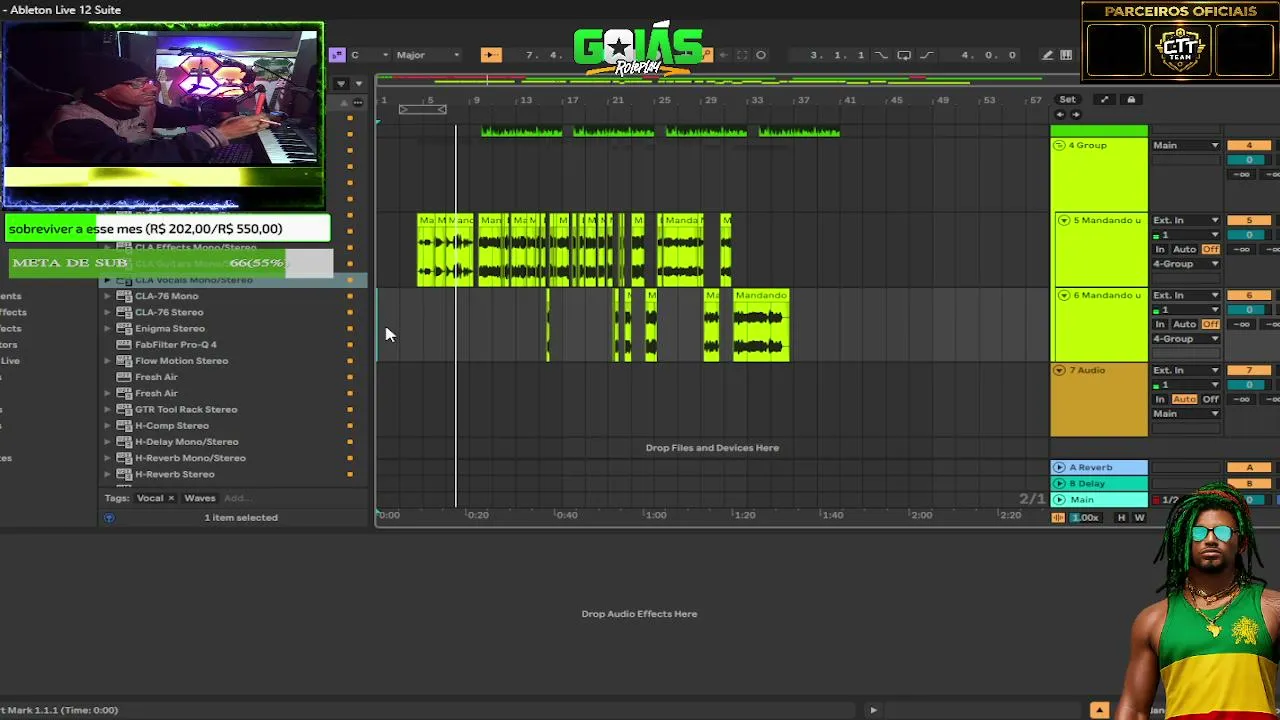Click the first Fresh Air plugin icon

tap(124, 377)
